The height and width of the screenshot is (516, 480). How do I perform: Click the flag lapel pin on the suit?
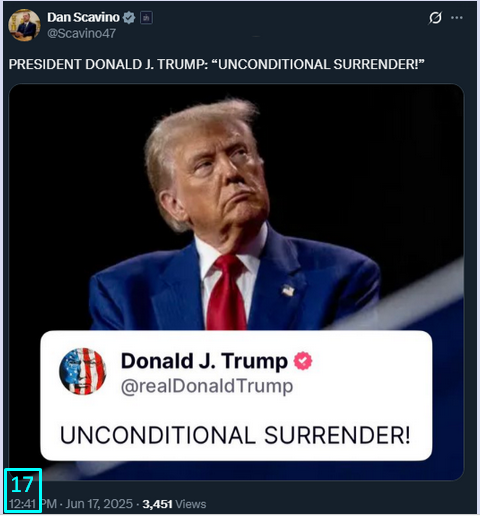coord(288,290)
